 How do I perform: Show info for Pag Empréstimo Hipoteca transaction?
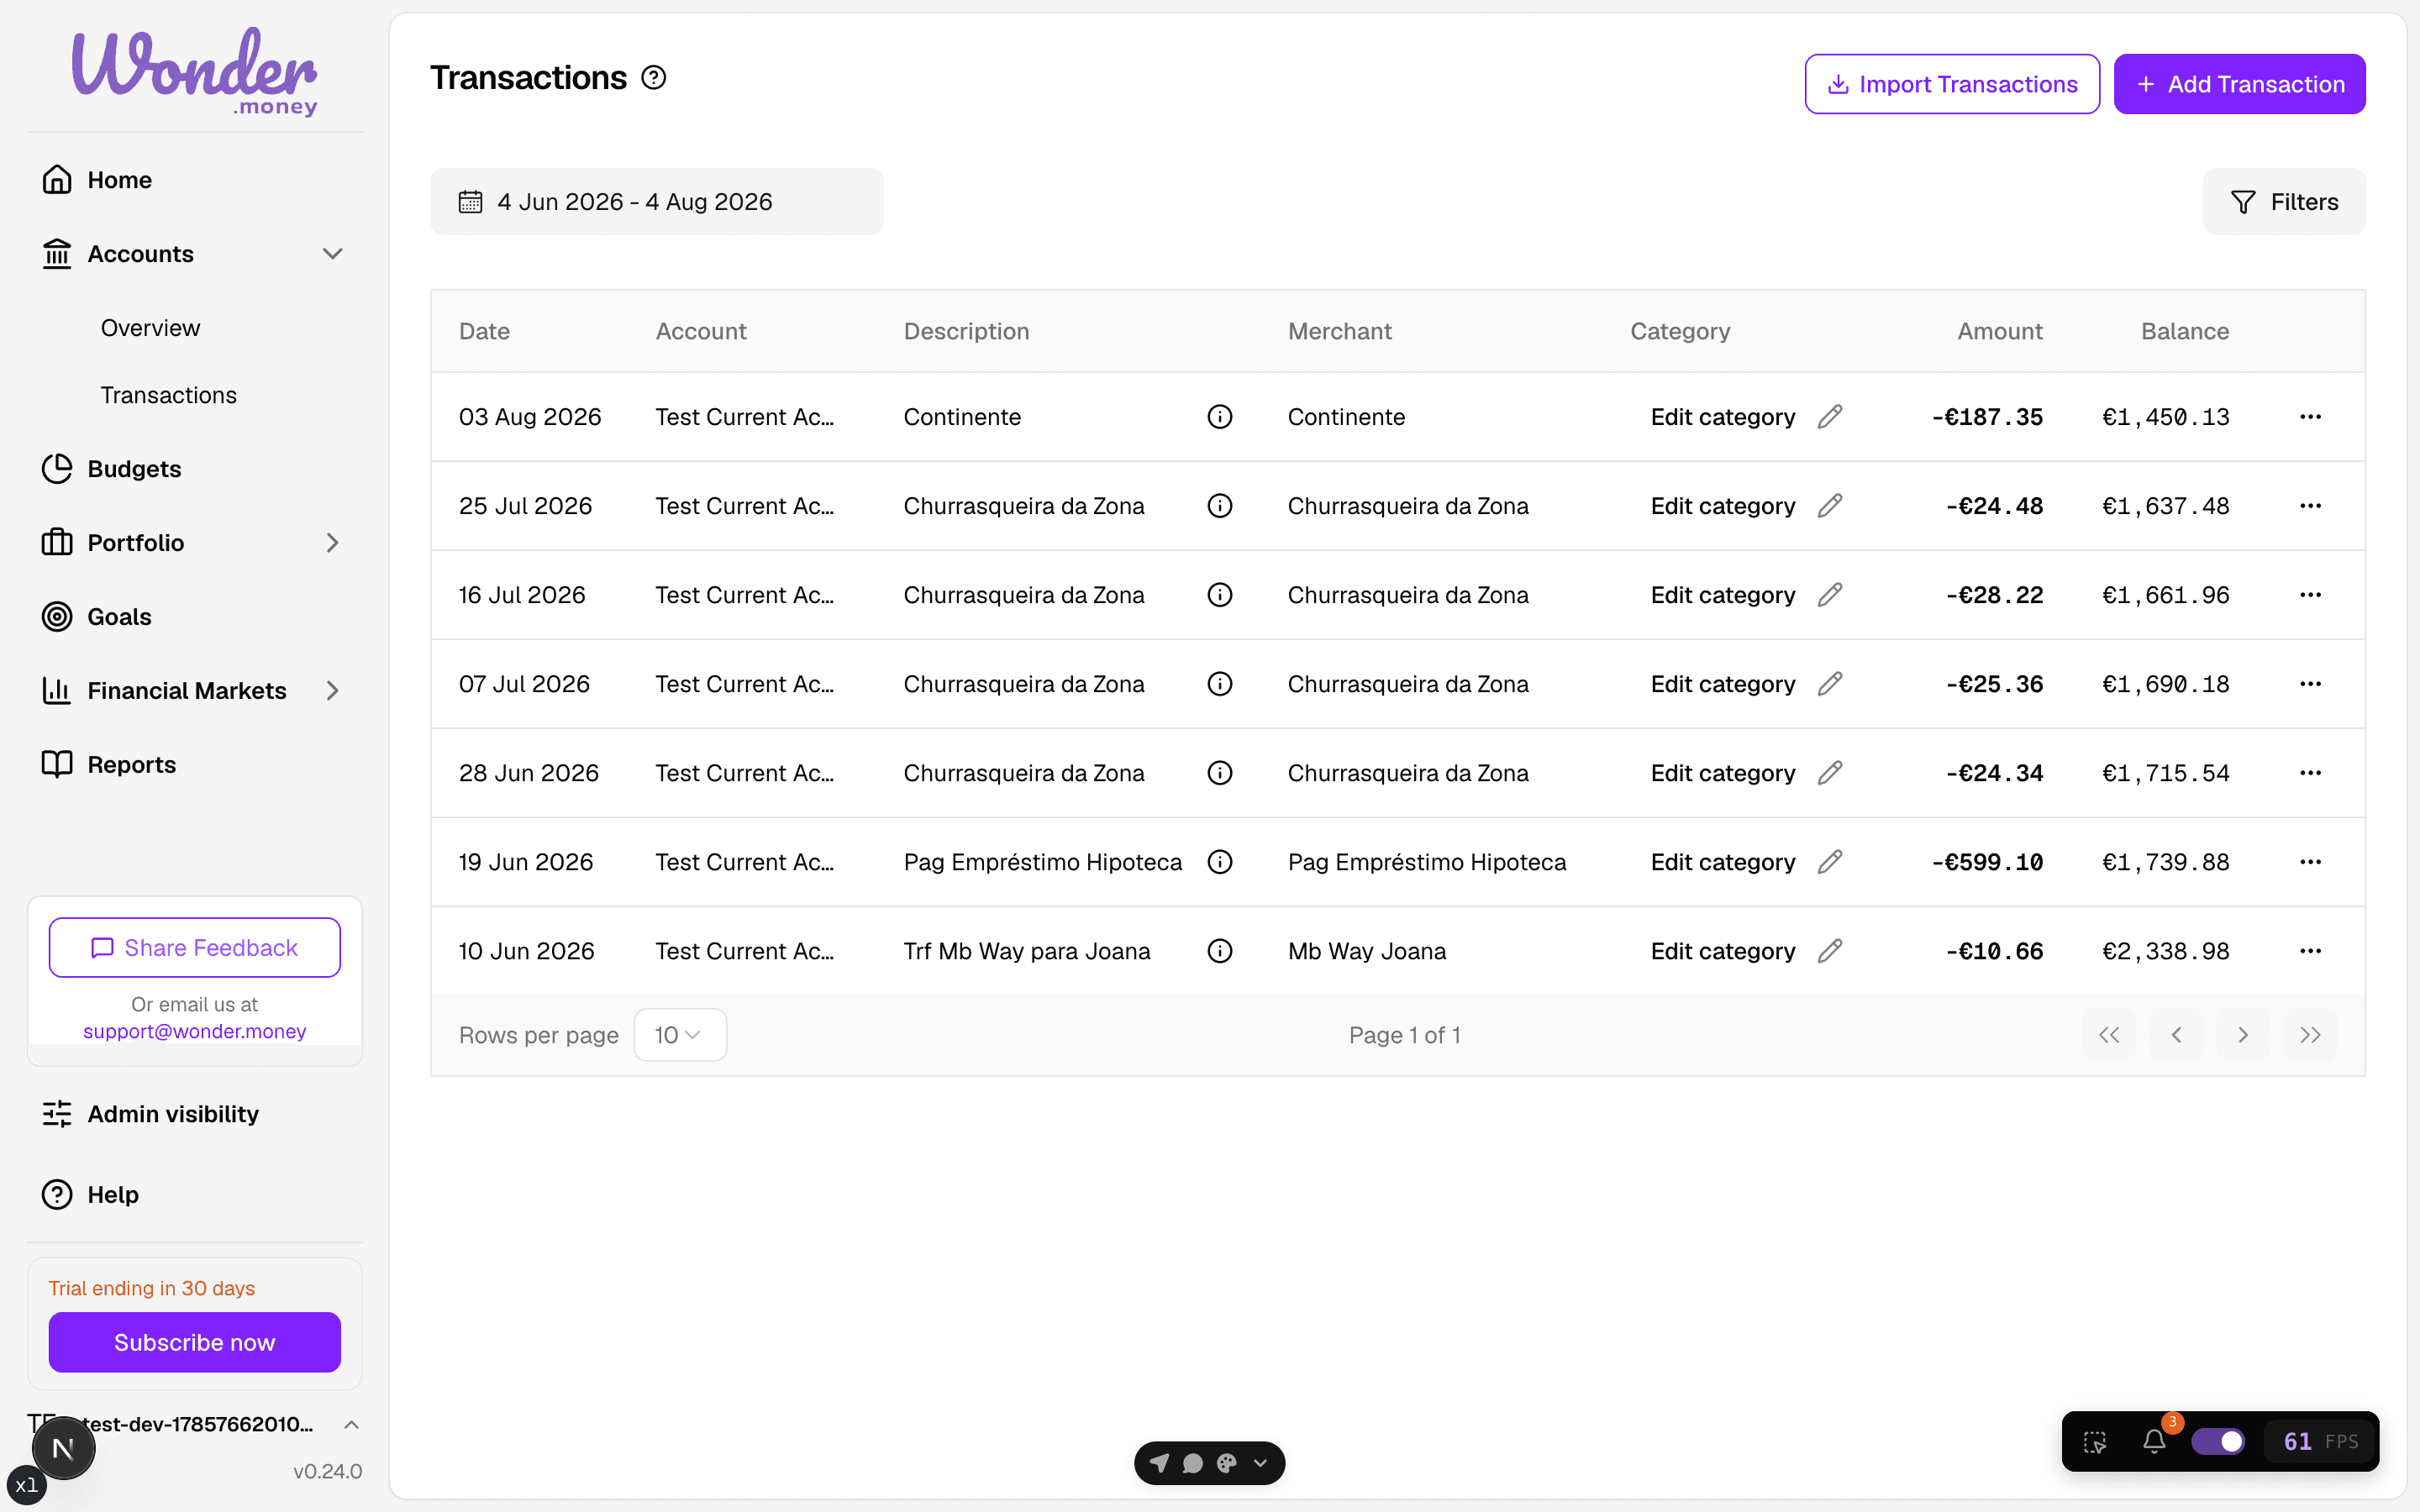(1219, 862)
